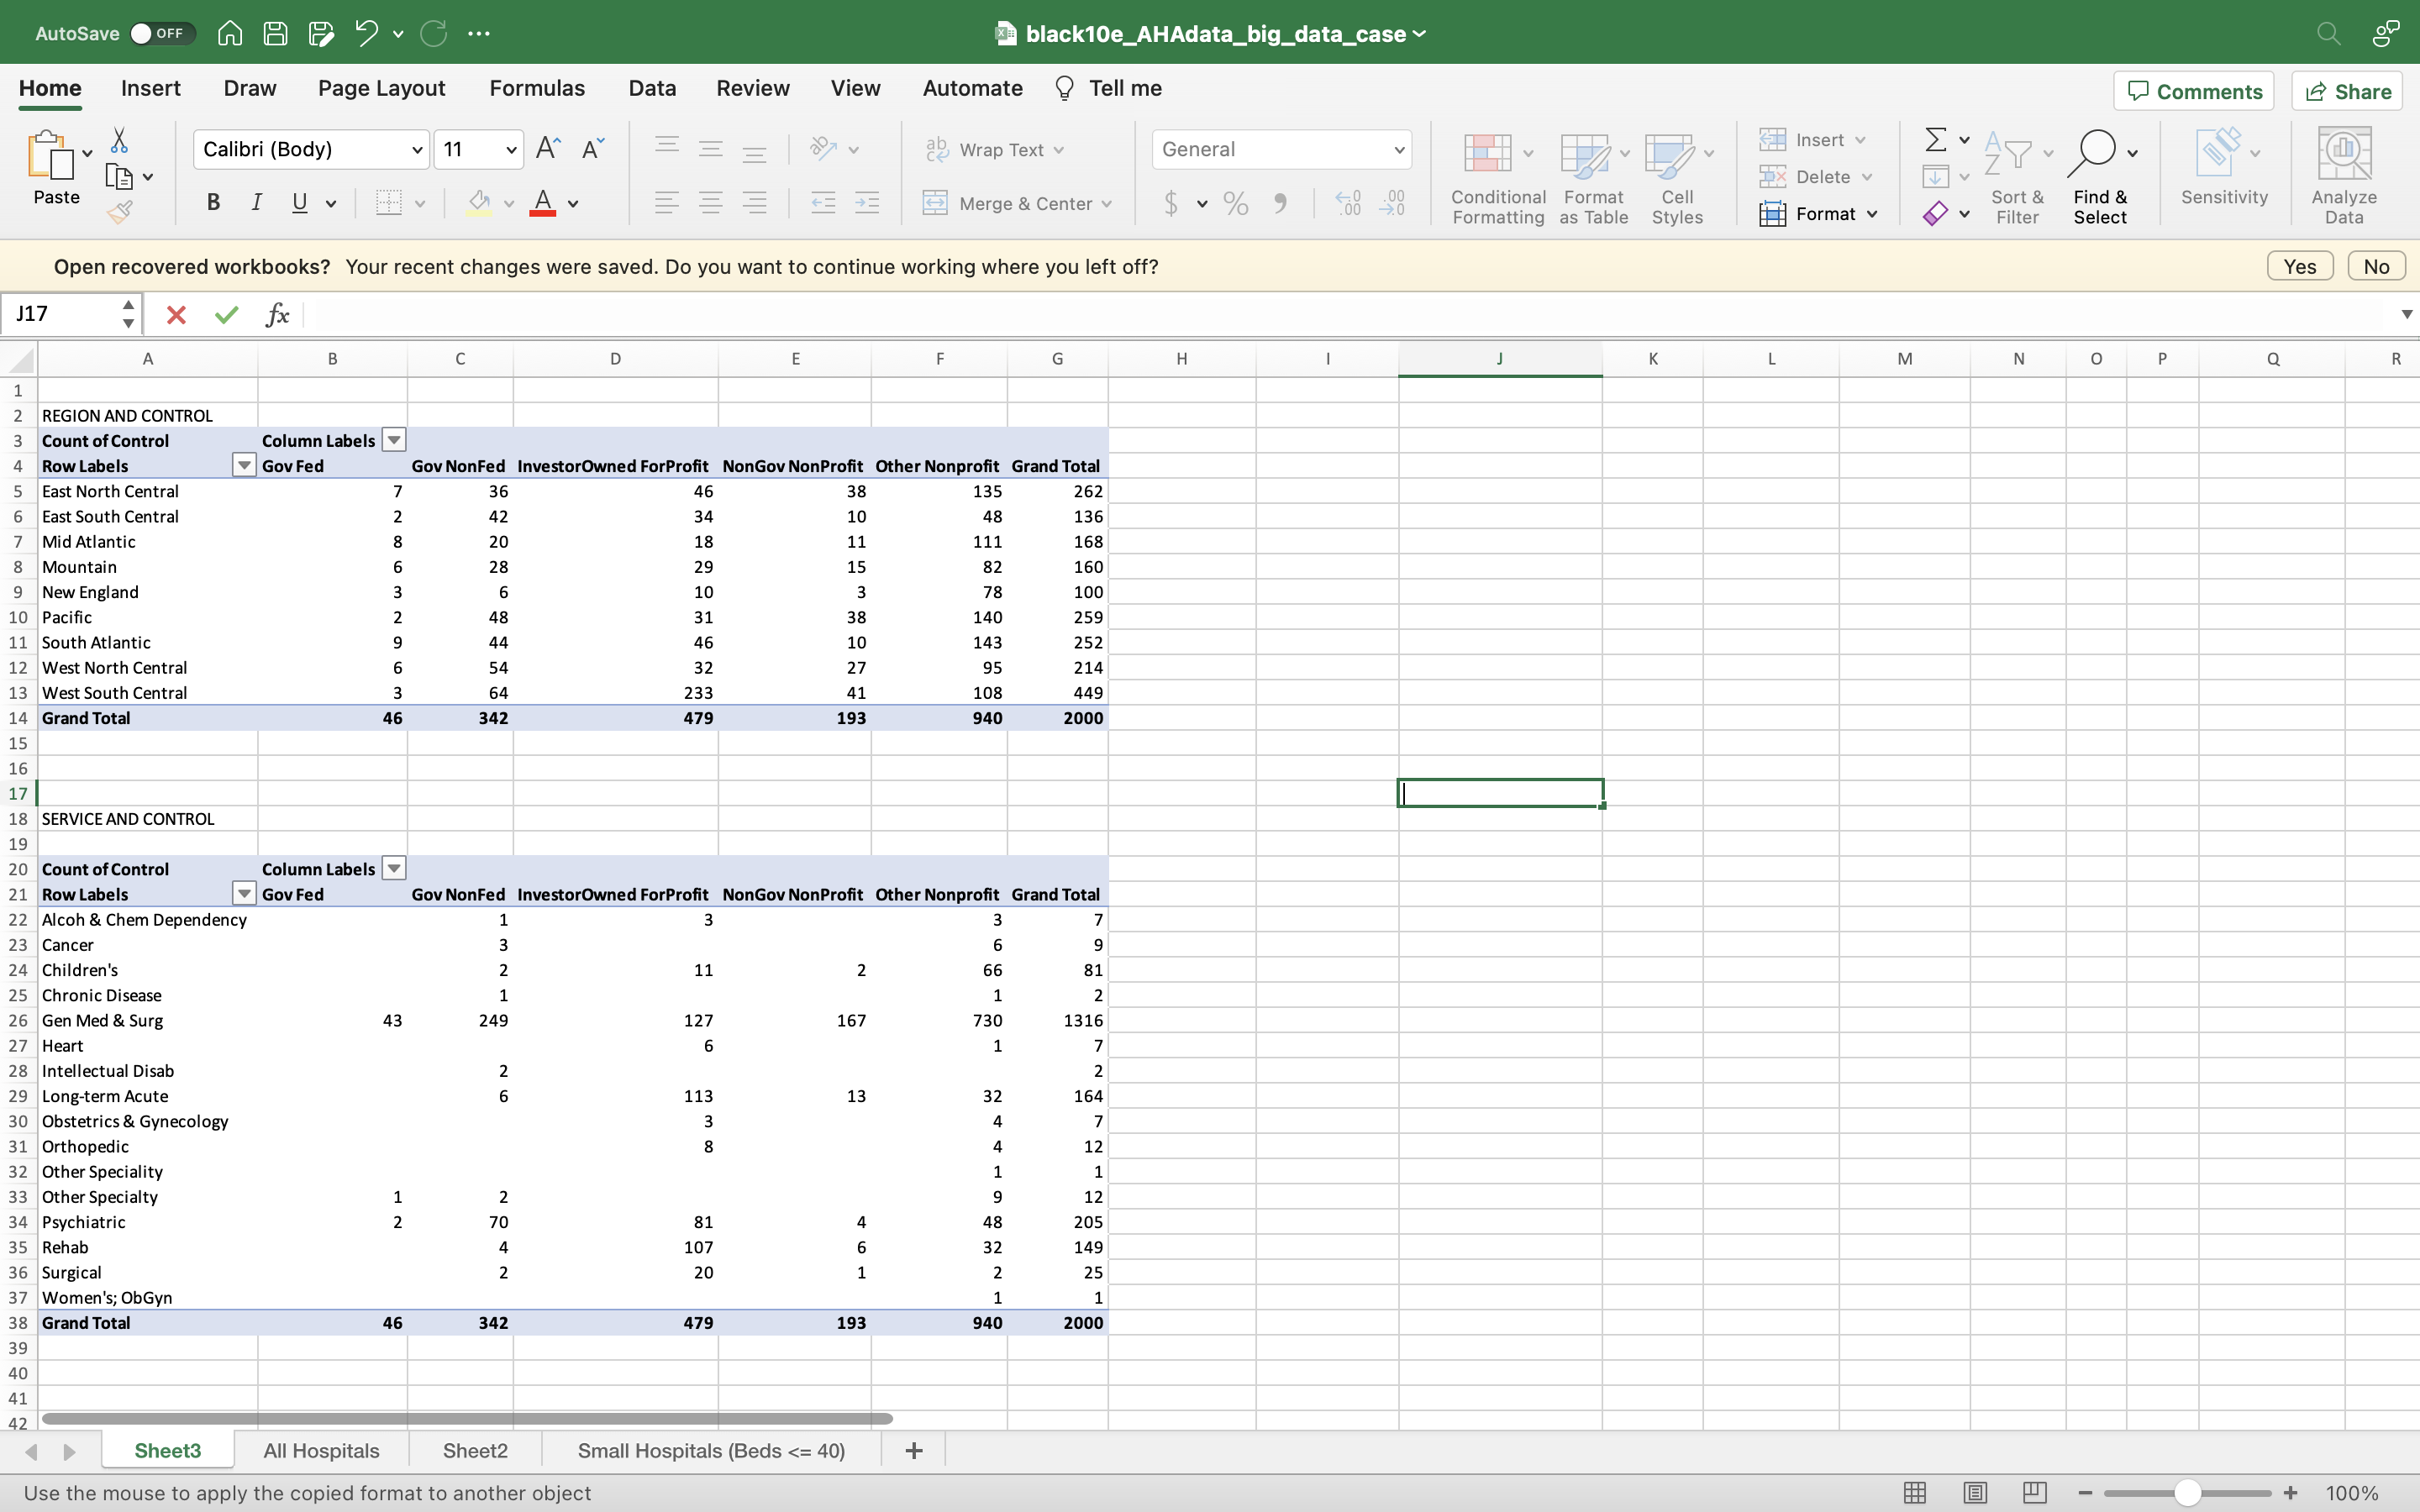Click Yes to continue recovered workbook
Screen dimensions: 2420x1512
[2299, 265]
